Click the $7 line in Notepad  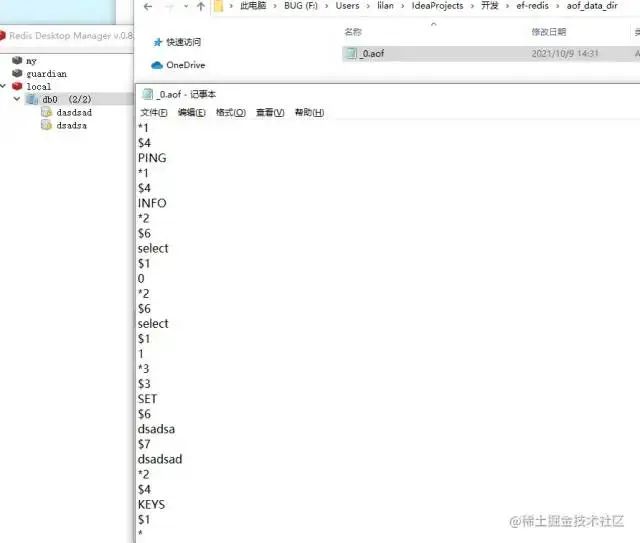pos(144,444)
